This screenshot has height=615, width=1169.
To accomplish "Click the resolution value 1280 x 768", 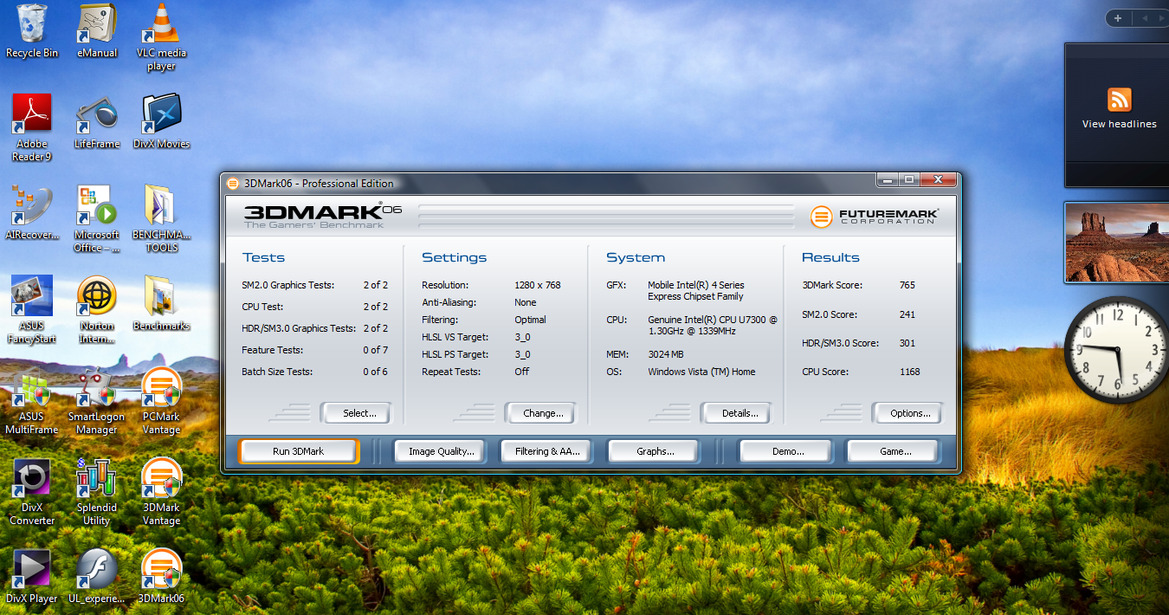I will pos(538,286).
